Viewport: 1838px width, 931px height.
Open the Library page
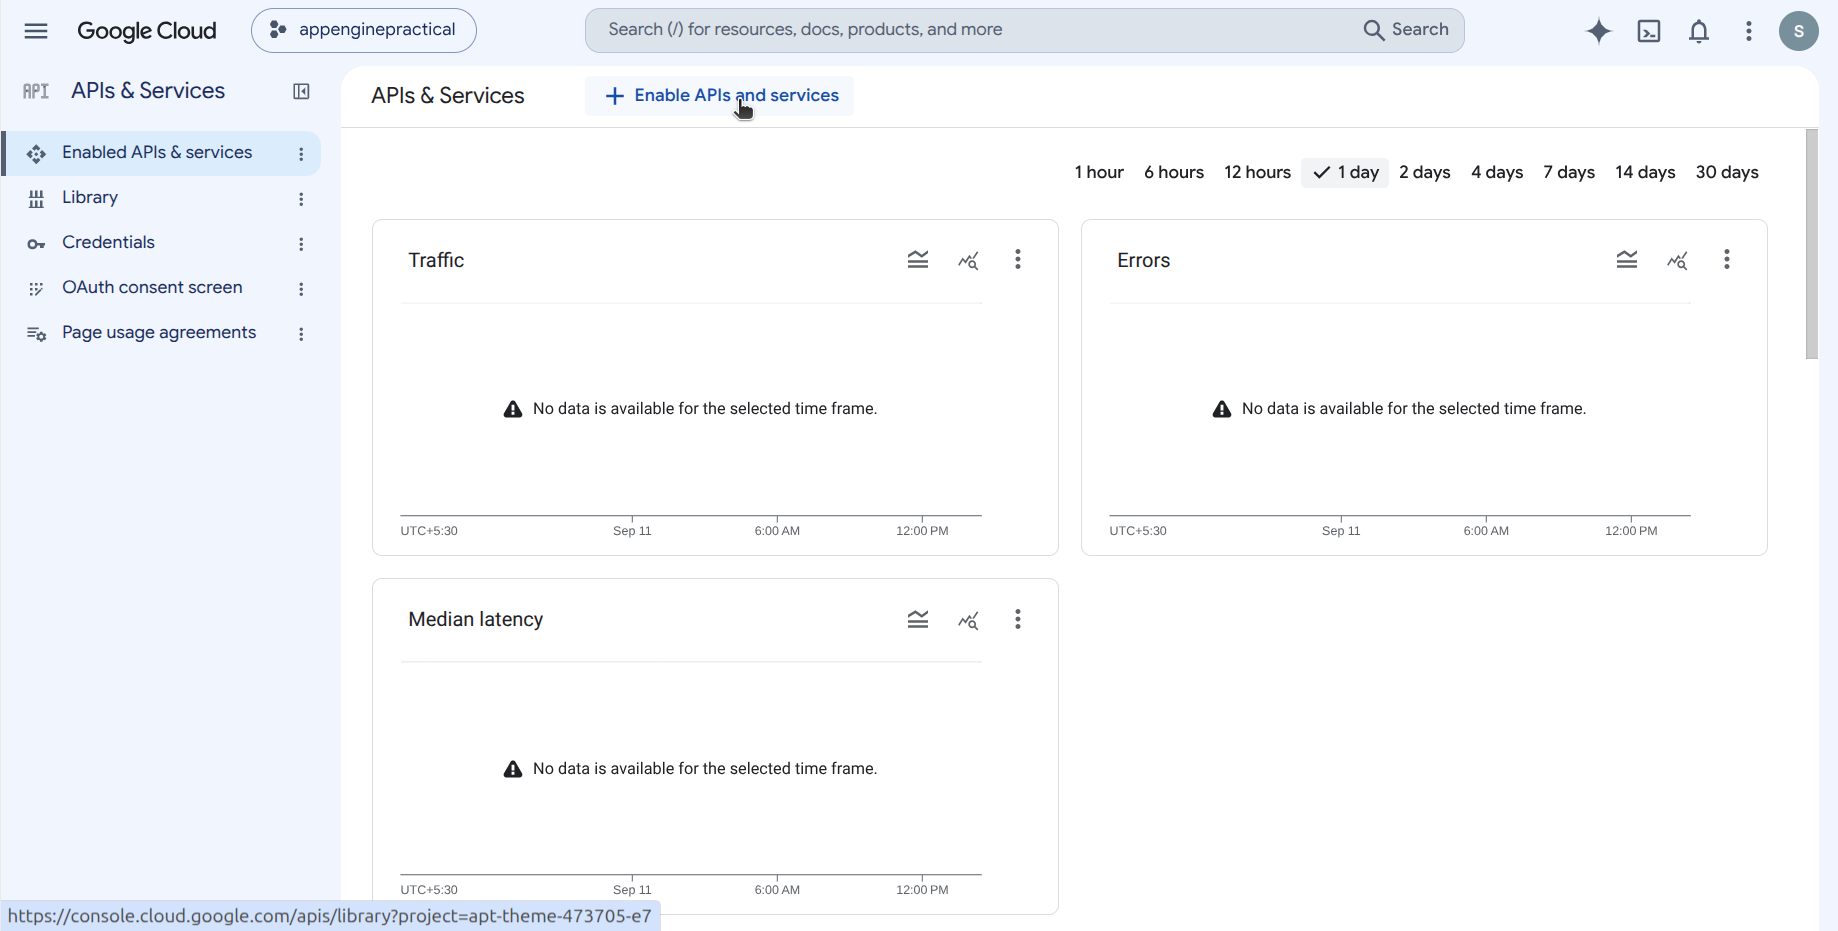[161, 198]
